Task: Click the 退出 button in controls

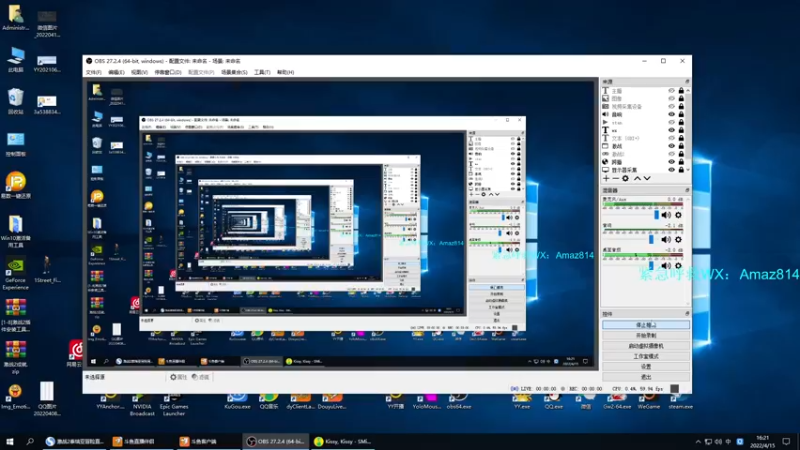Action: (x=646, y=377)
